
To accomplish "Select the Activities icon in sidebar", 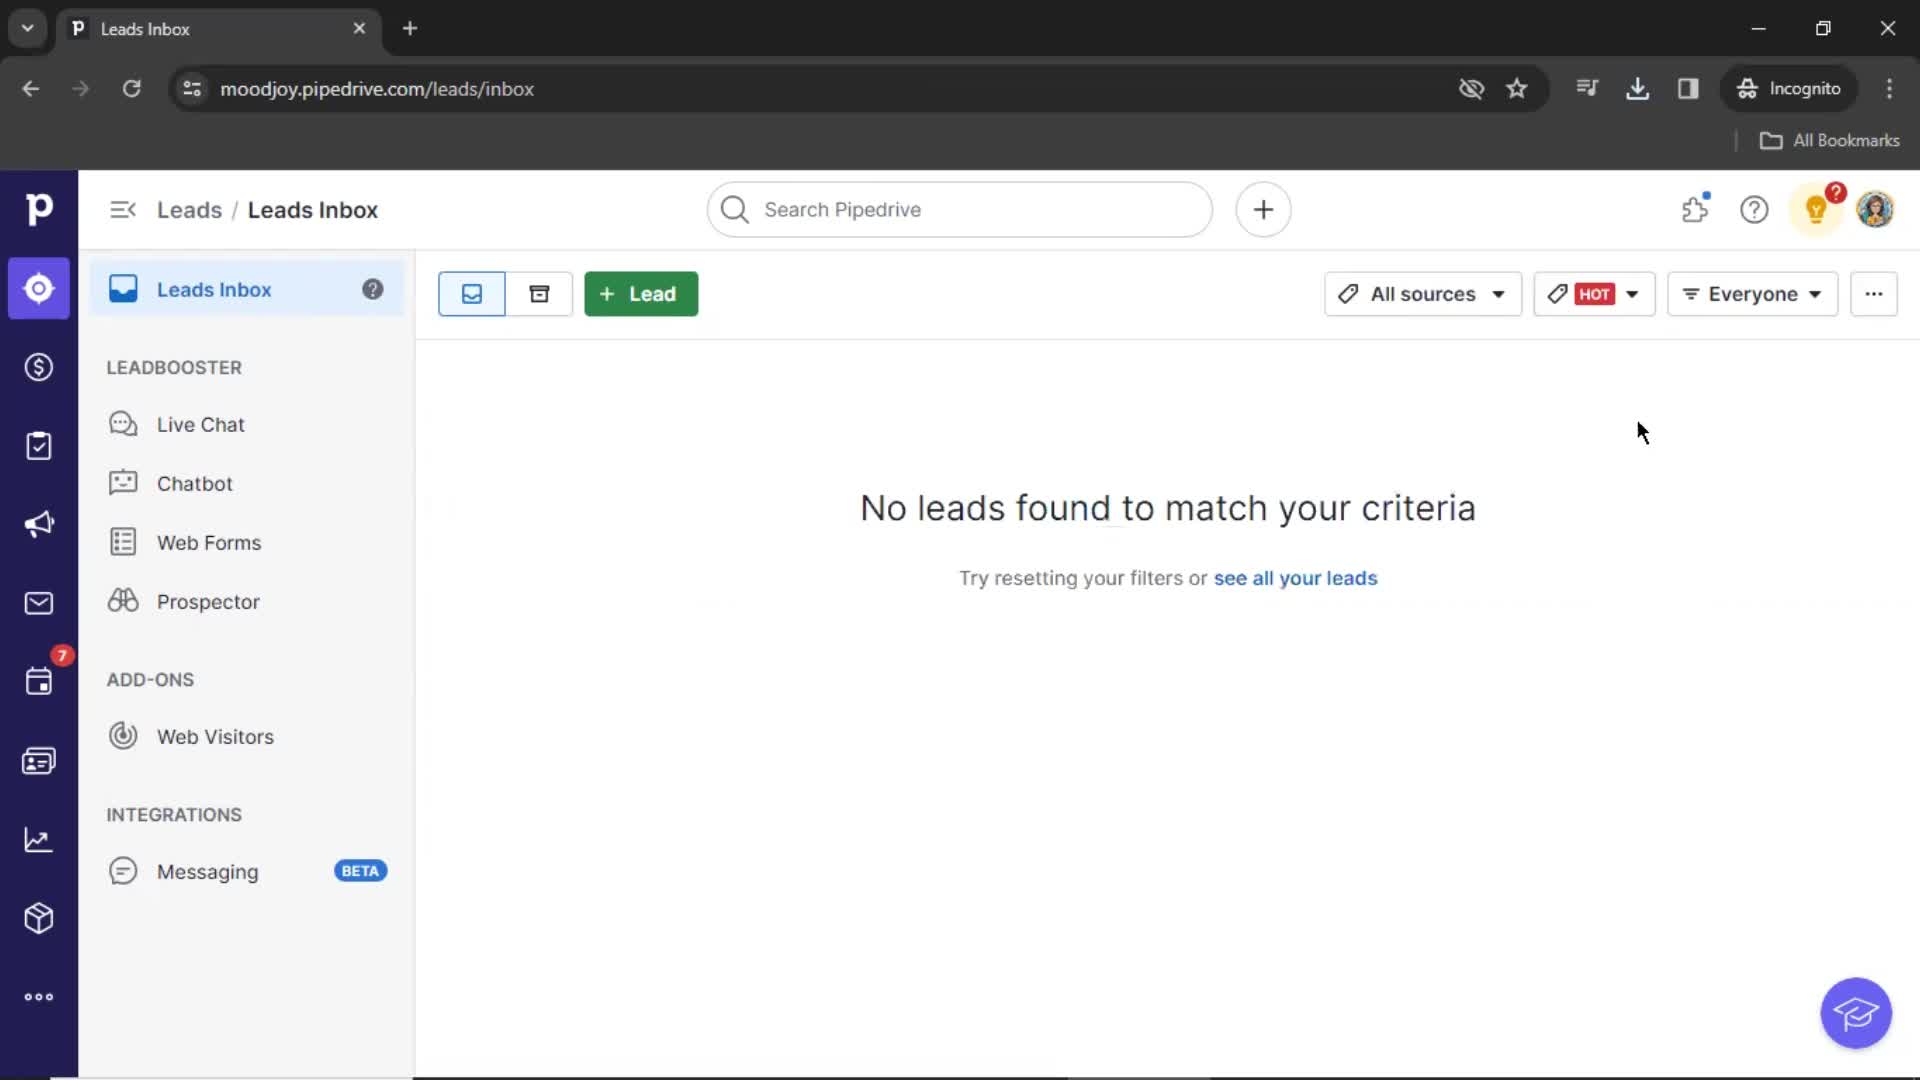I will (38, 680).
